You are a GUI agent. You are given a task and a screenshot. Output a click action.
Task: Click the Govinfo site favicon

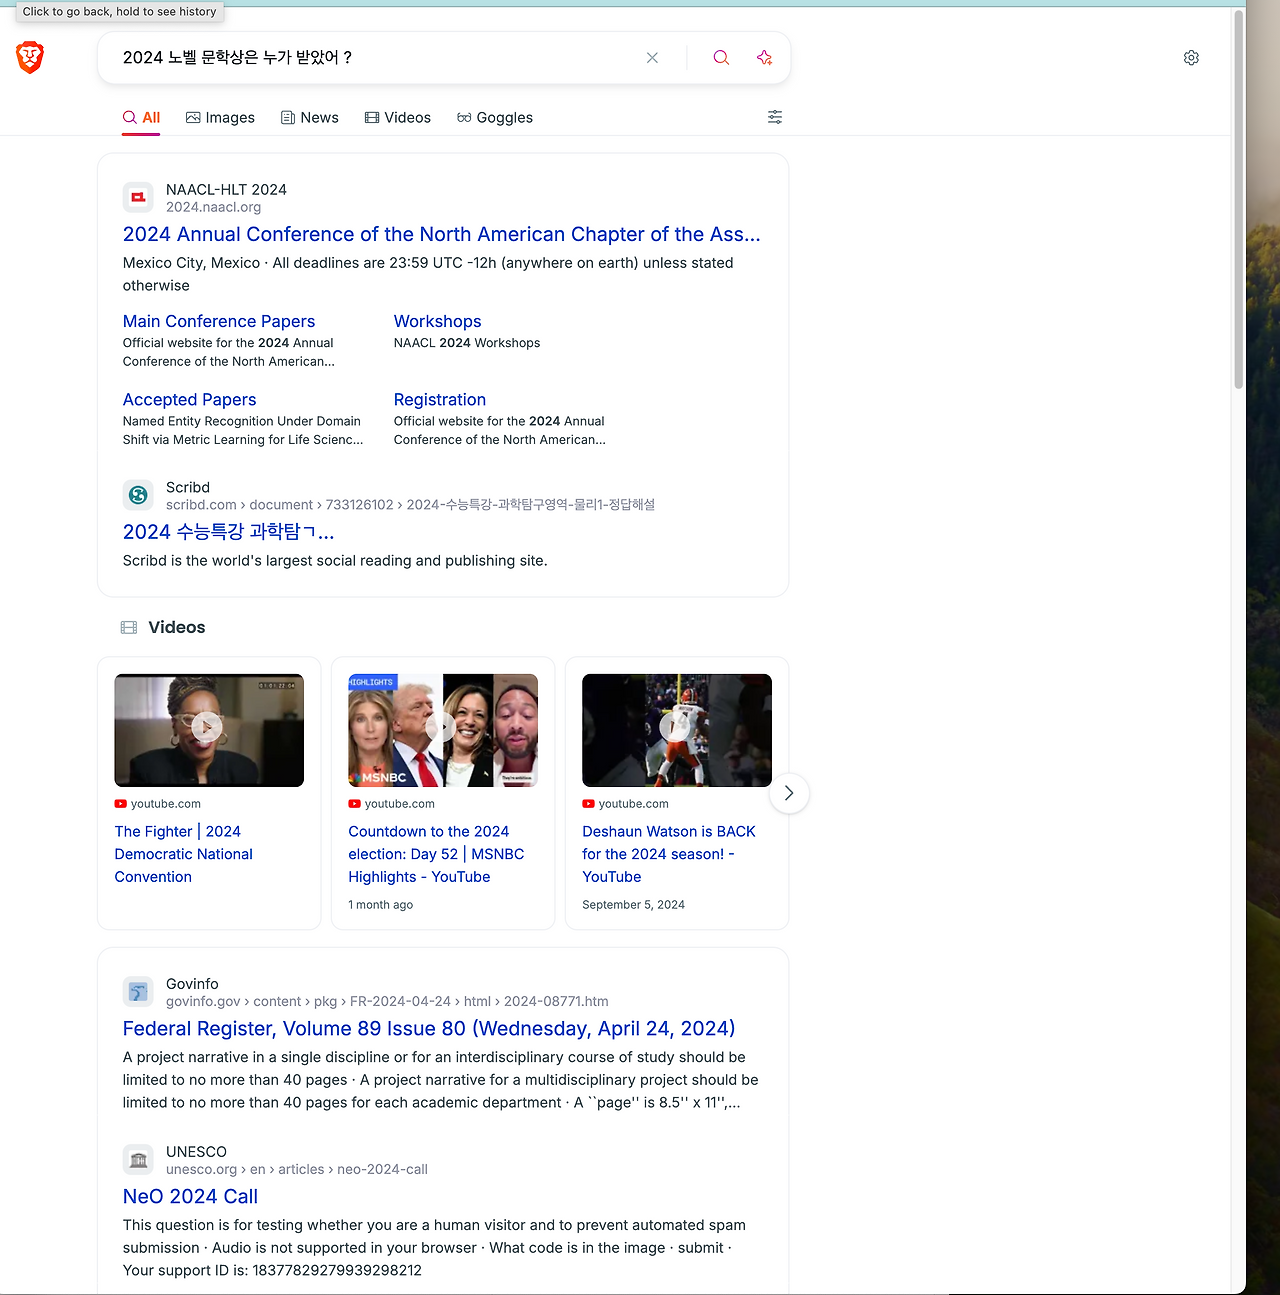click(138, 992)
